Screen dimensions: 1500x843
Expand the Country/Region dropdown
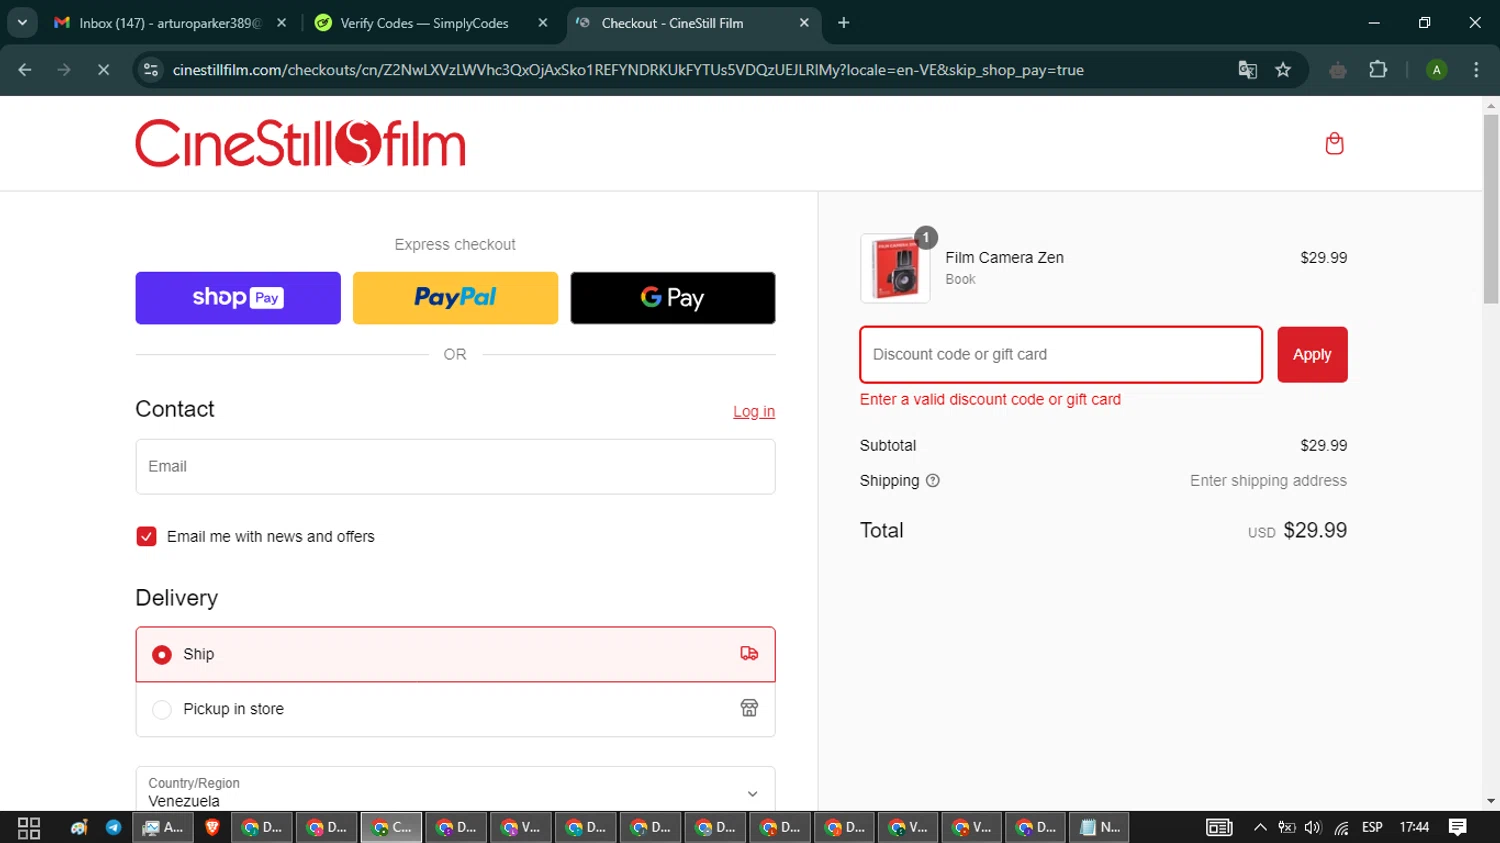coord(455,791)
